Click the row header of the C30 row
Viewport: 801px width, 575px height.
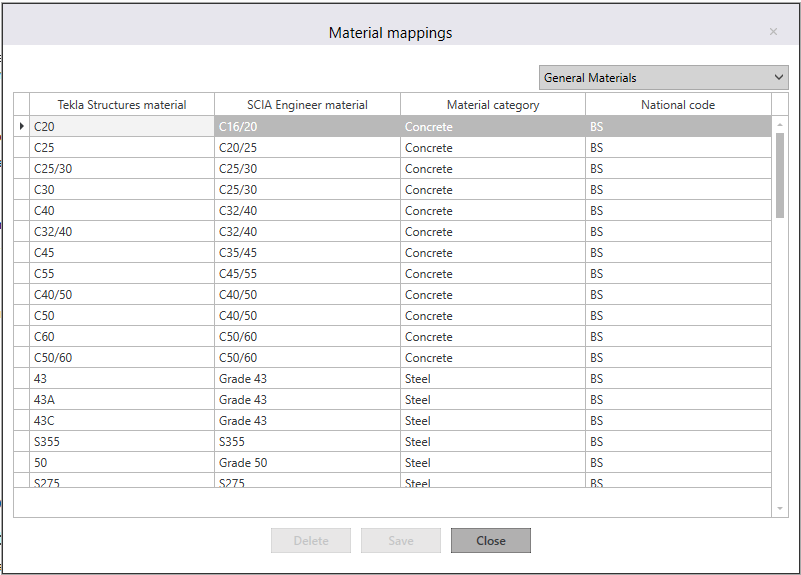pyautogui.click(x=21, y=189)
